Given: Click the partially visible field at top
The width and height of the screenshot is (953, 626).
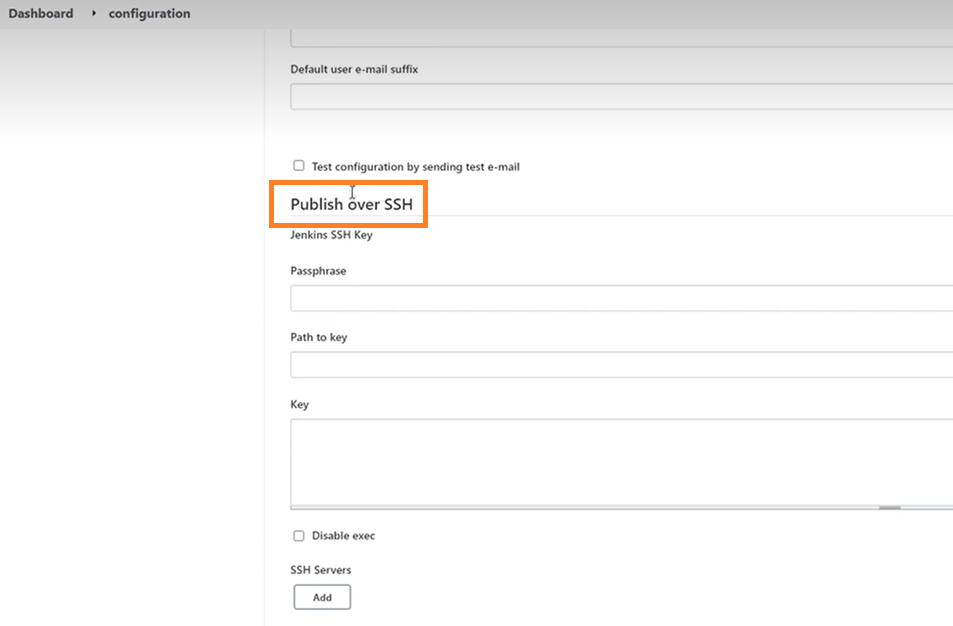Looking at the screenshot, I should tap(622, 38).
